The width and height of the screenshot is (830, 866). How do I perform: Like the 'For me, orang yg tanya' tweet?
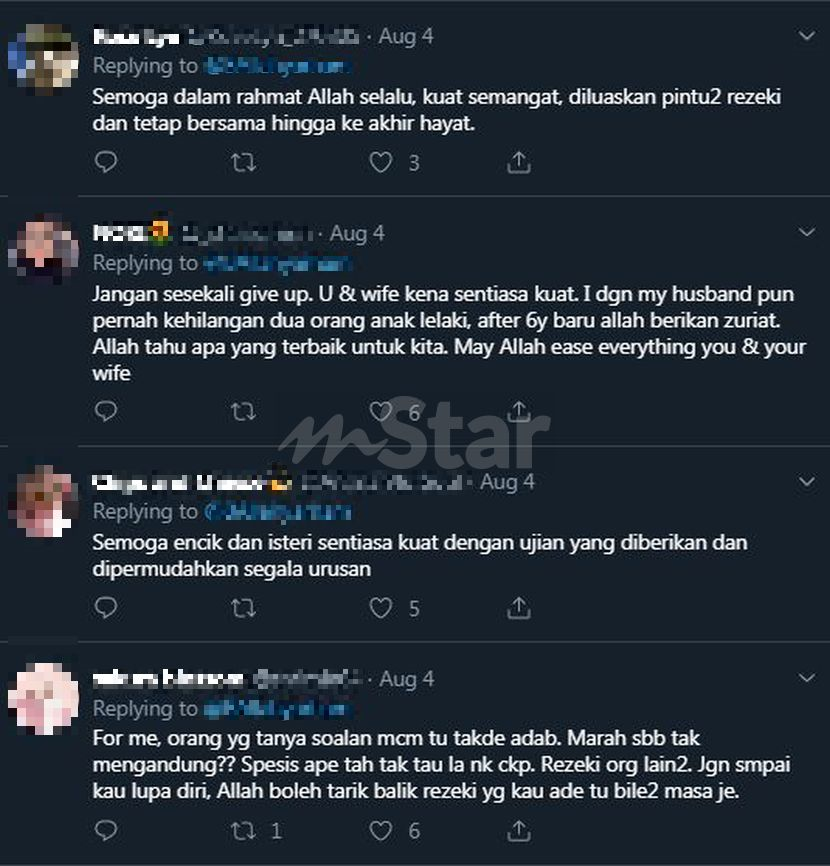pyautogui.click(x=380, y=831)
